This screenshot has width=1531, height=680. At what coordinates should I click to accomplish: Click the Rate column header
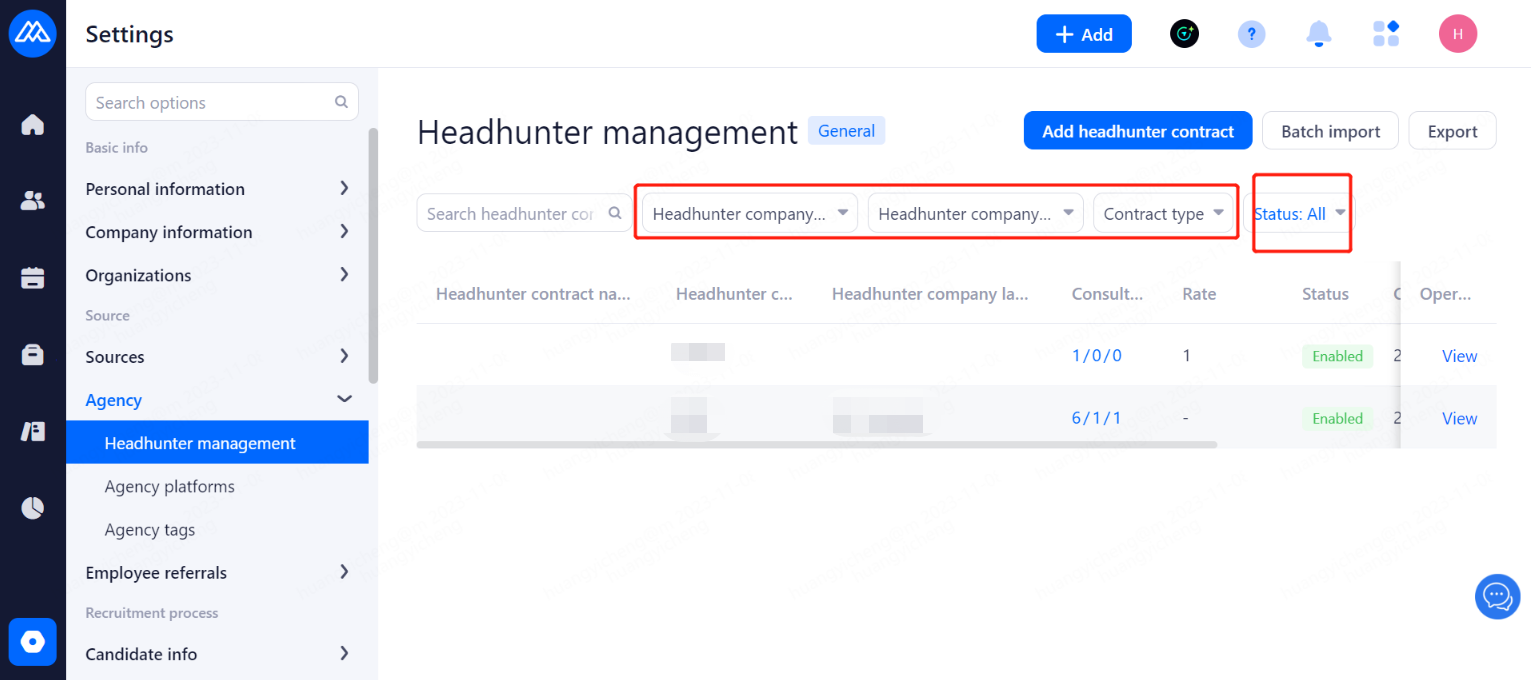1199,294
